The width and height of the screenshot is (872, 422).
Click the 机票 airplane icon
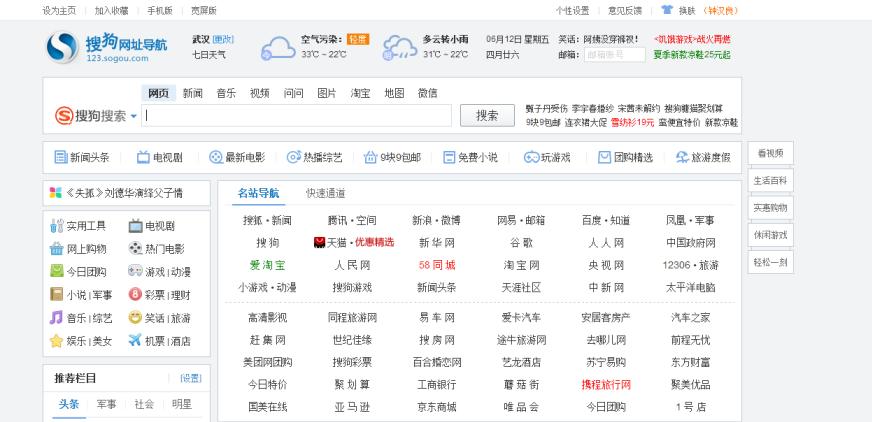click(135, 340)
